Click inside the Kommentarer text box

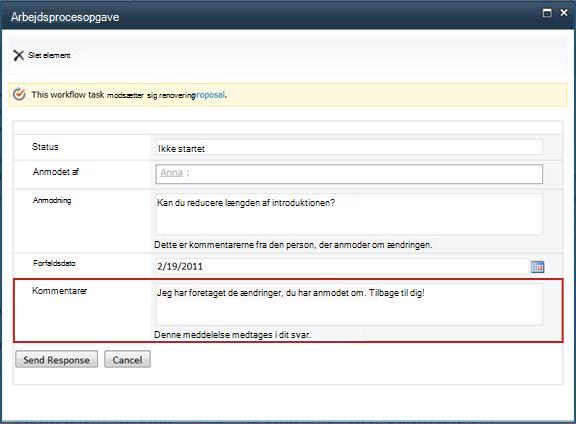[x=349, y=304]
